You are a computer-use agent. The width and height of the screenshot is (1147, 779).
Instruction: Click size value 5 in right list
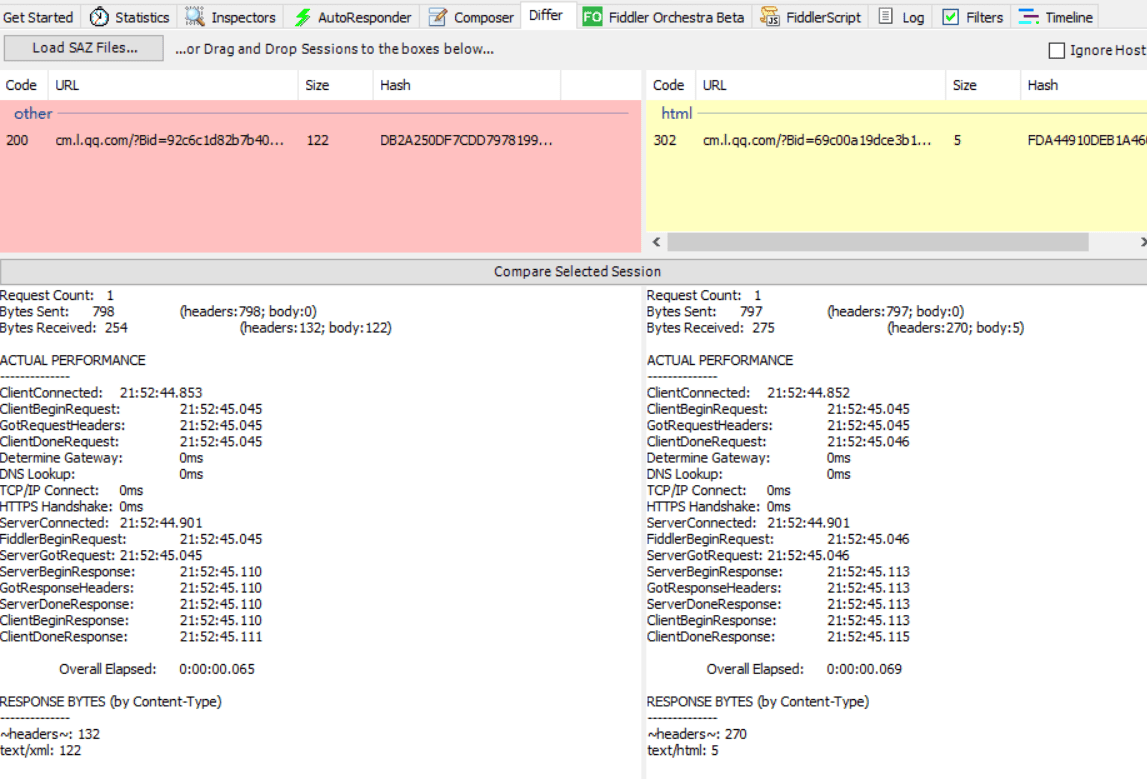click(957, 140)
